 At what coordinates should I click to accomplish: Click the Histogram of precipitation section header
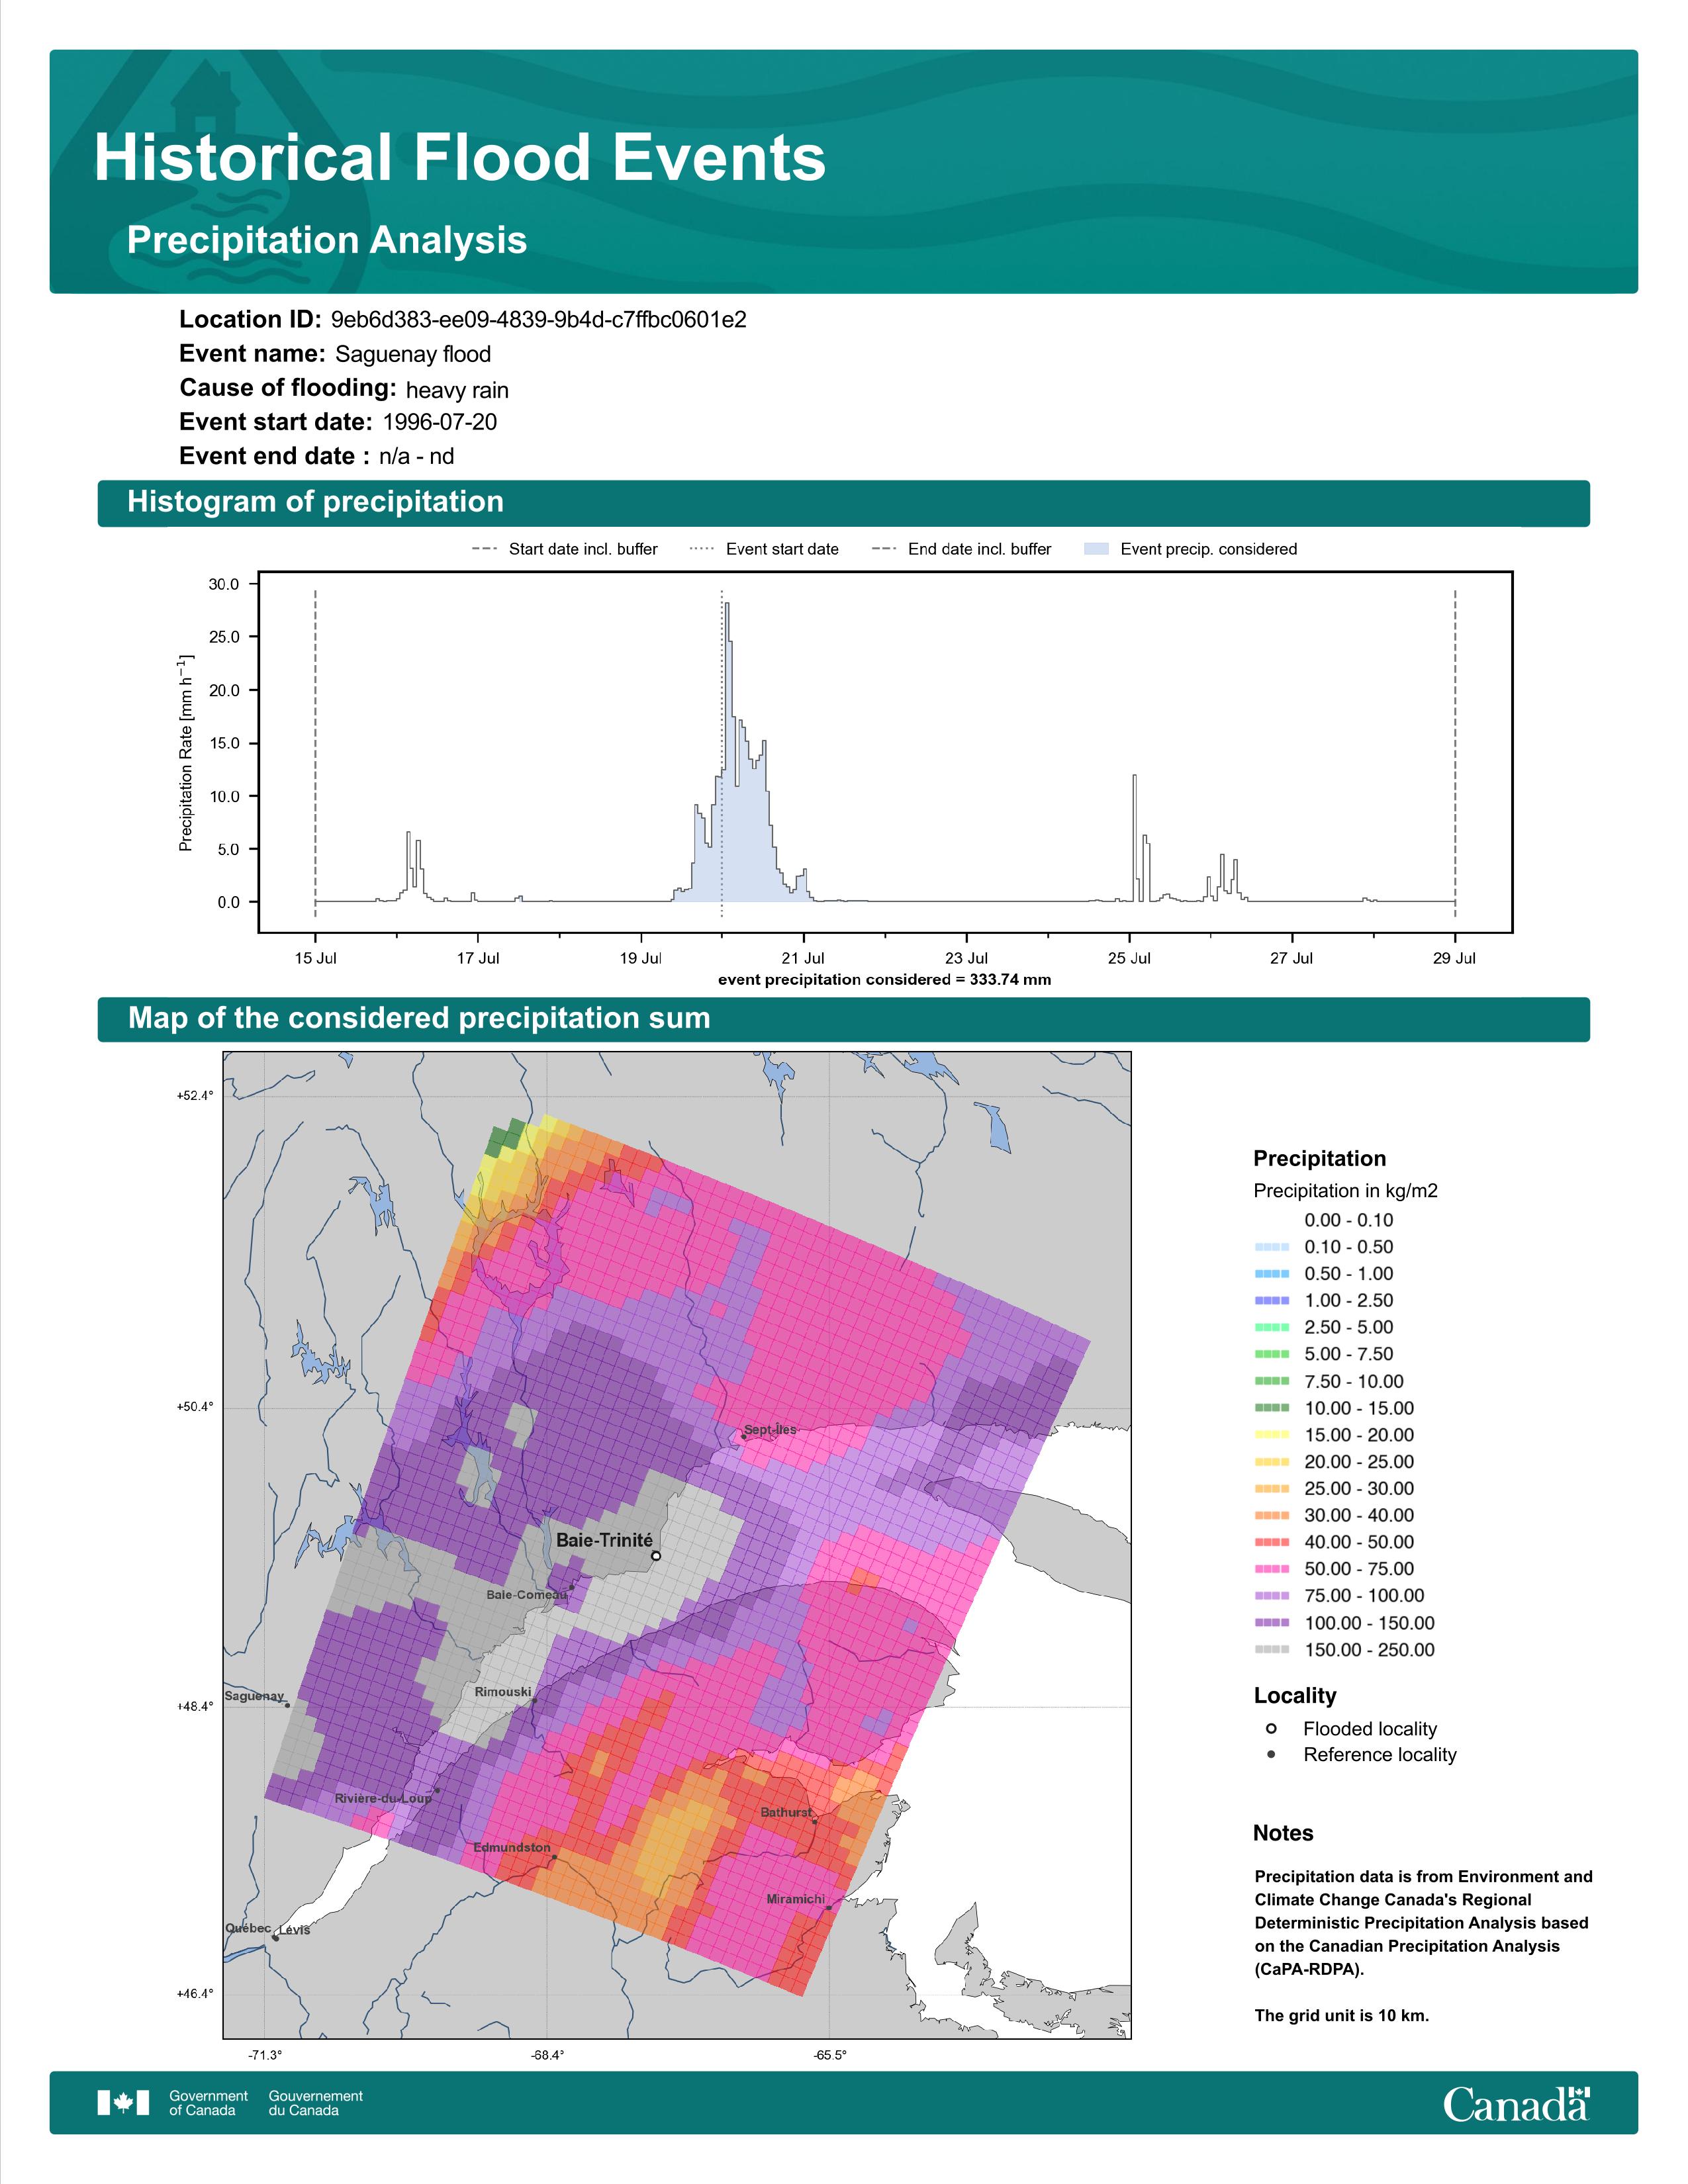843,502
